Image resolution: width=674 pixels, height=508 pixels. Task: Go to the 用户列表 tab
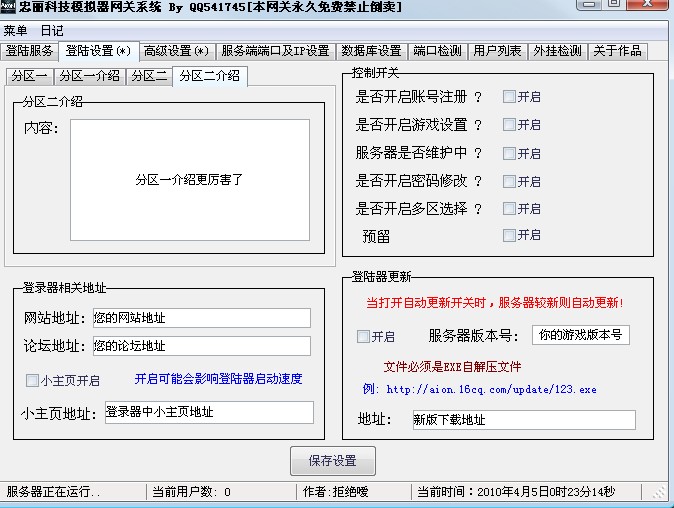tap(497, 51)
